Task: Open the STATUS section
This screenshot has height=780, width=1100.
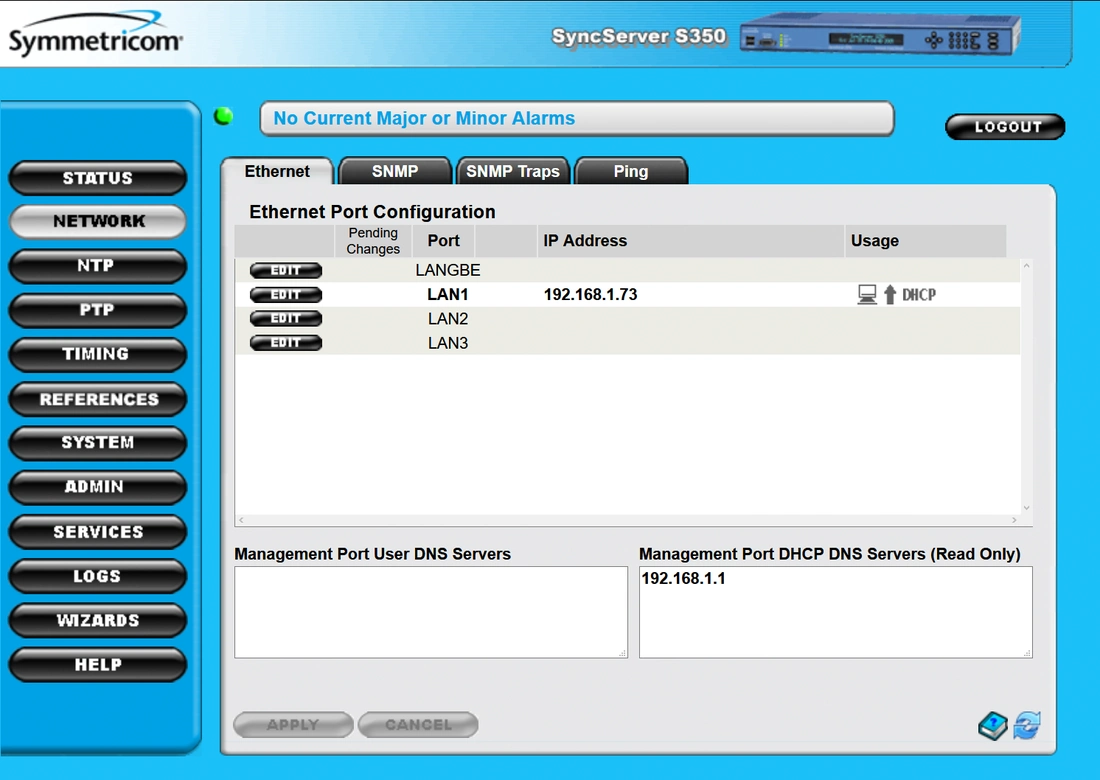Action: click(98, 178)
